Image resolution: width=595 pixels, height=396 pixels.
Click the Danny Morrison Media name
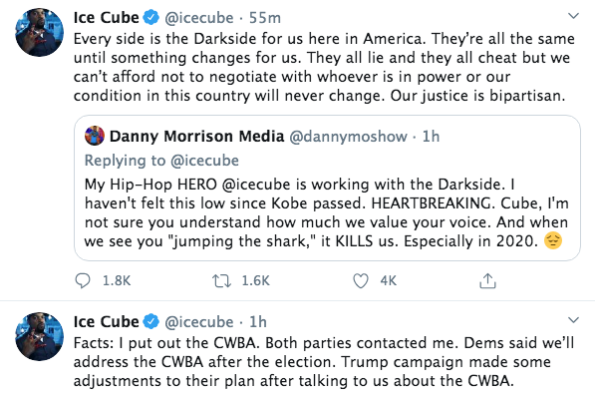(197, 136)
